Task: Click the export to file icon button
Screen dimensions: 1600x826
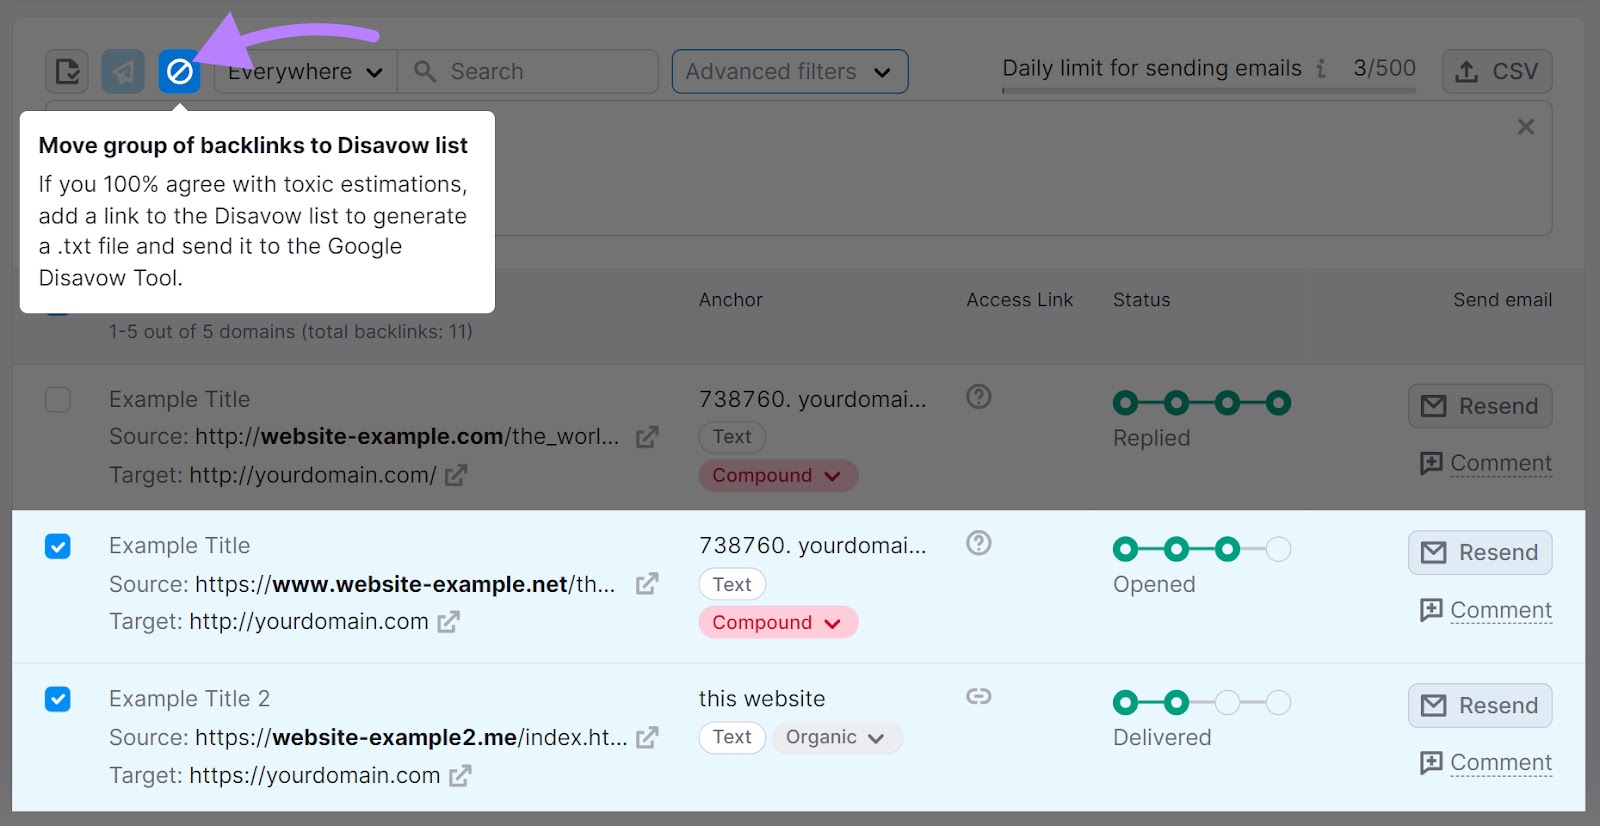Action: click(x=67, y=72)
